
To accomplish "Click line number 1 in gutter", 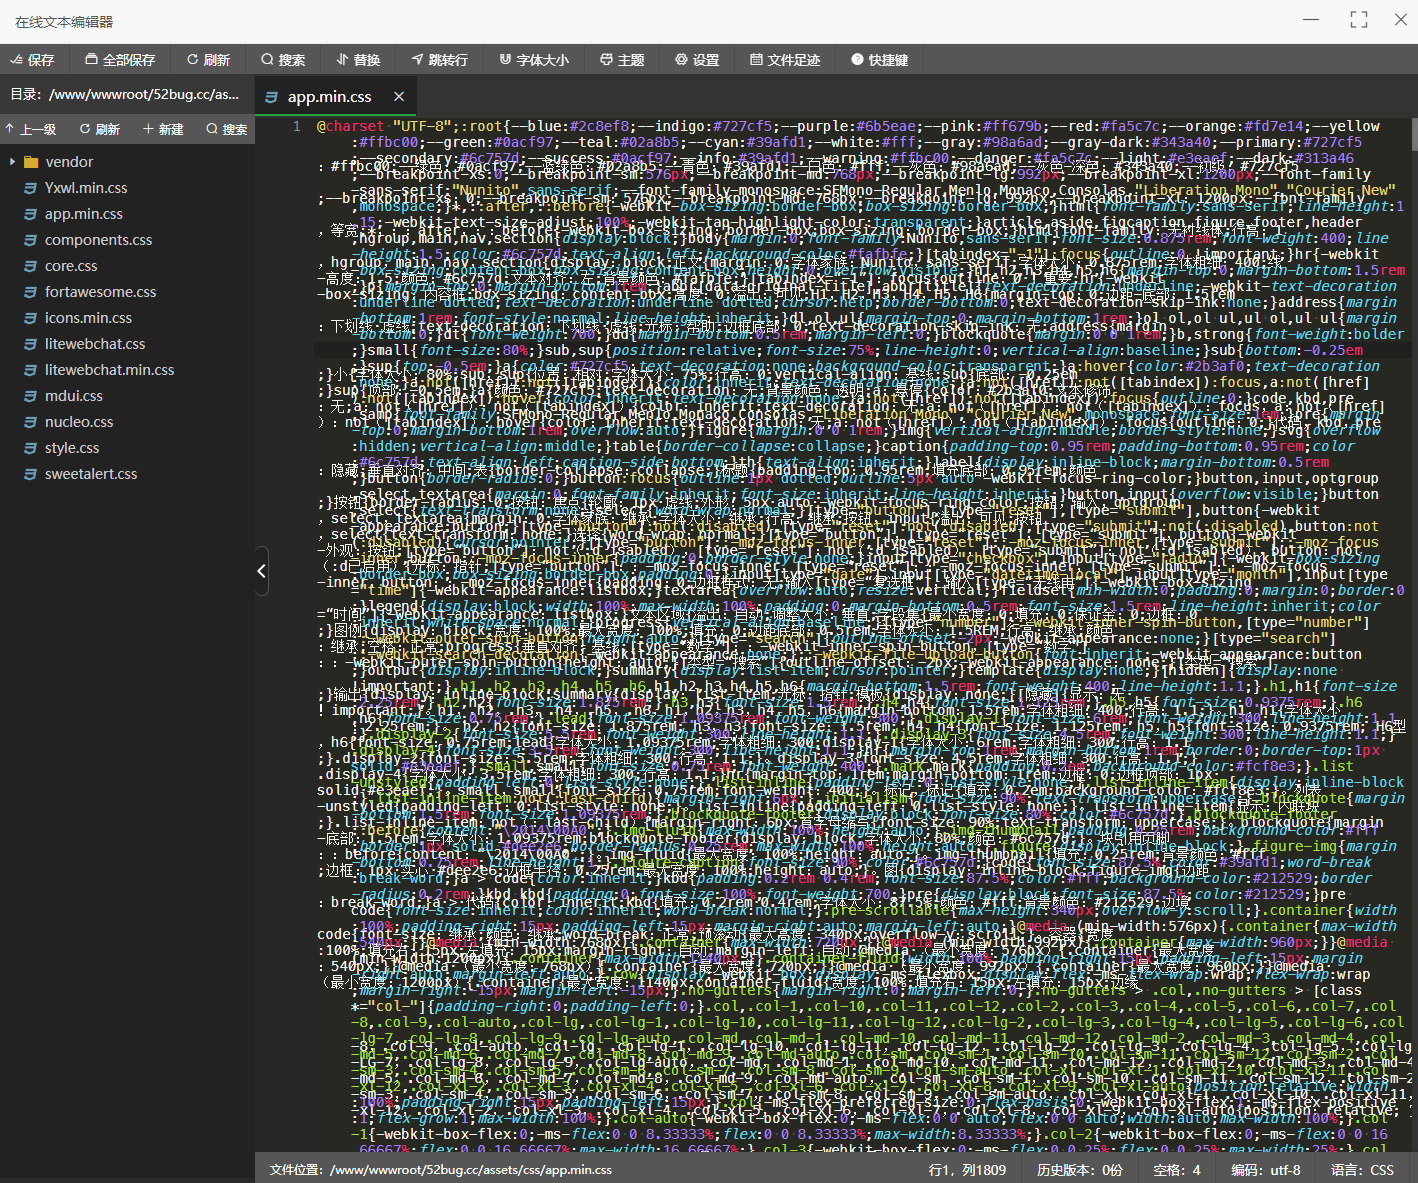I will pos(296,127).
